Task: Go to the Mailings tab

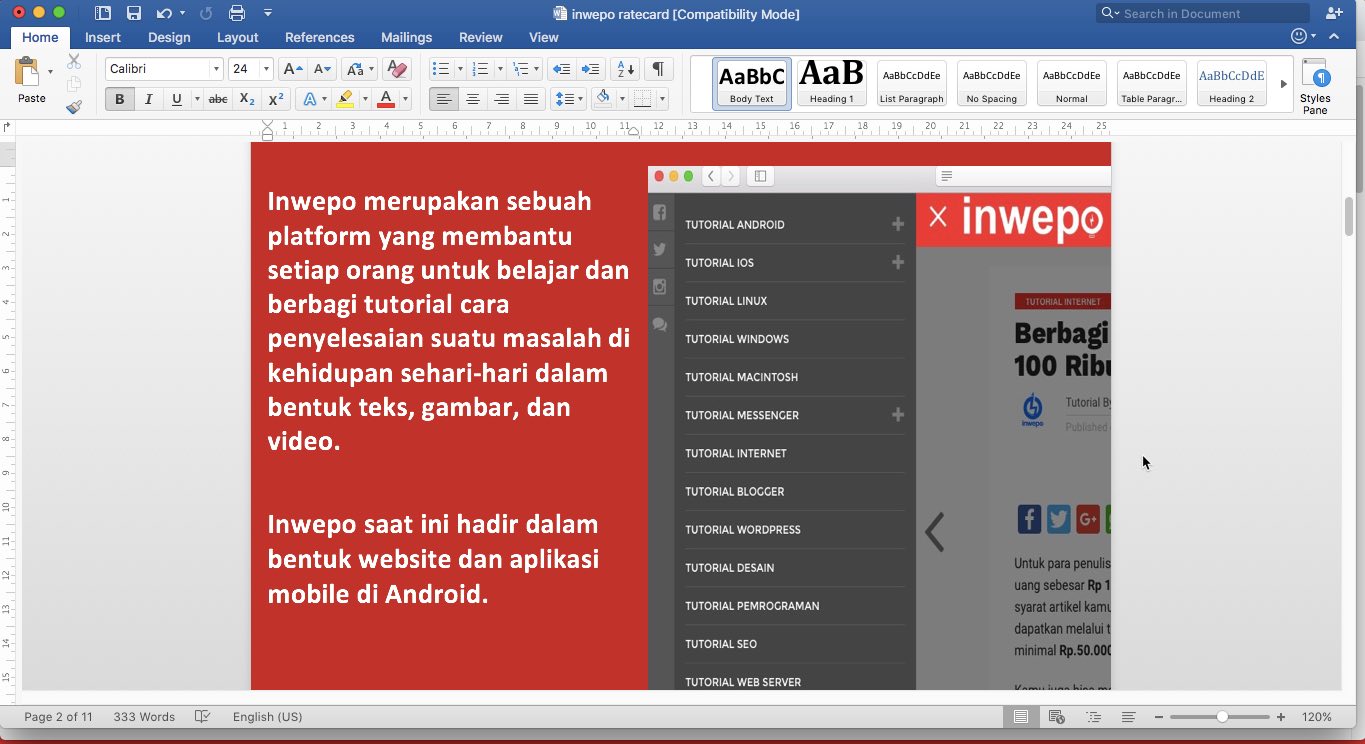Action: click(407, 37)
